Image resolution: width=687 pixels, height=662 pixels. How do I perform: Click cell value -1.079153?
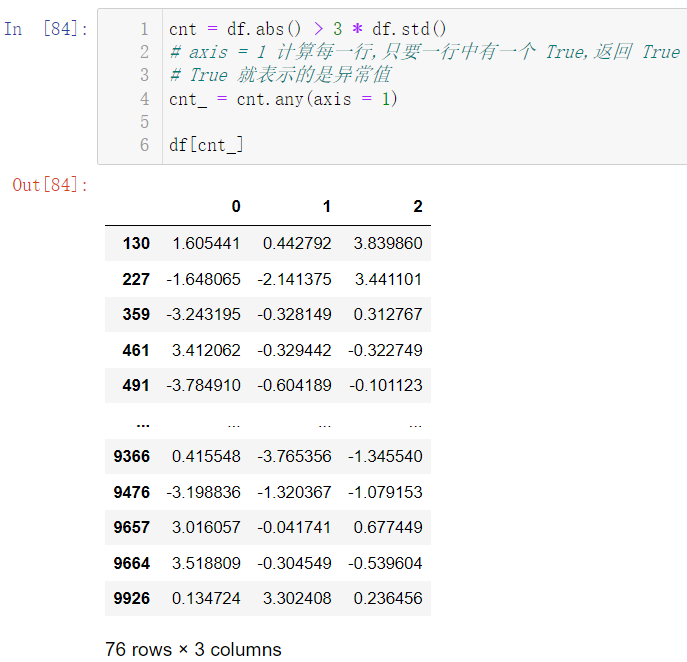385,492
